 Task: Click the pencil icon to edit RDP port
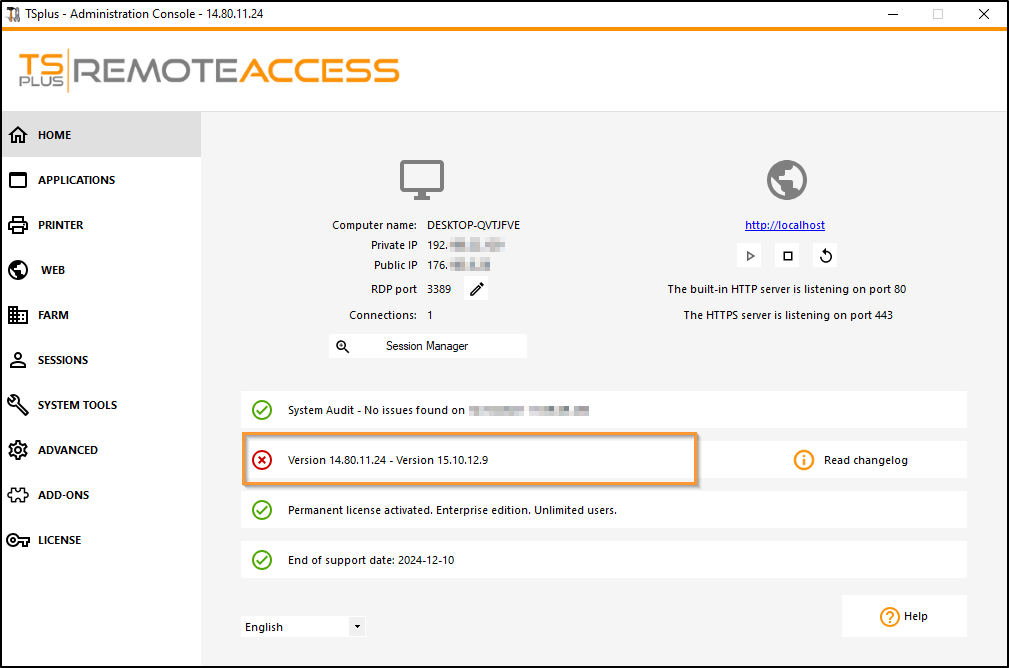(x=477, y=290)
